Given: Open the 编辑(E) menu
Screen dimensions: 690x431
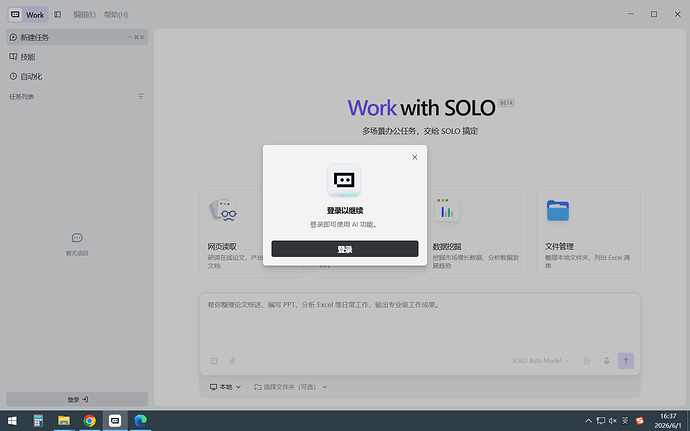Looking at the screenshot, I should pyautogui.click(x=84, y=15).
